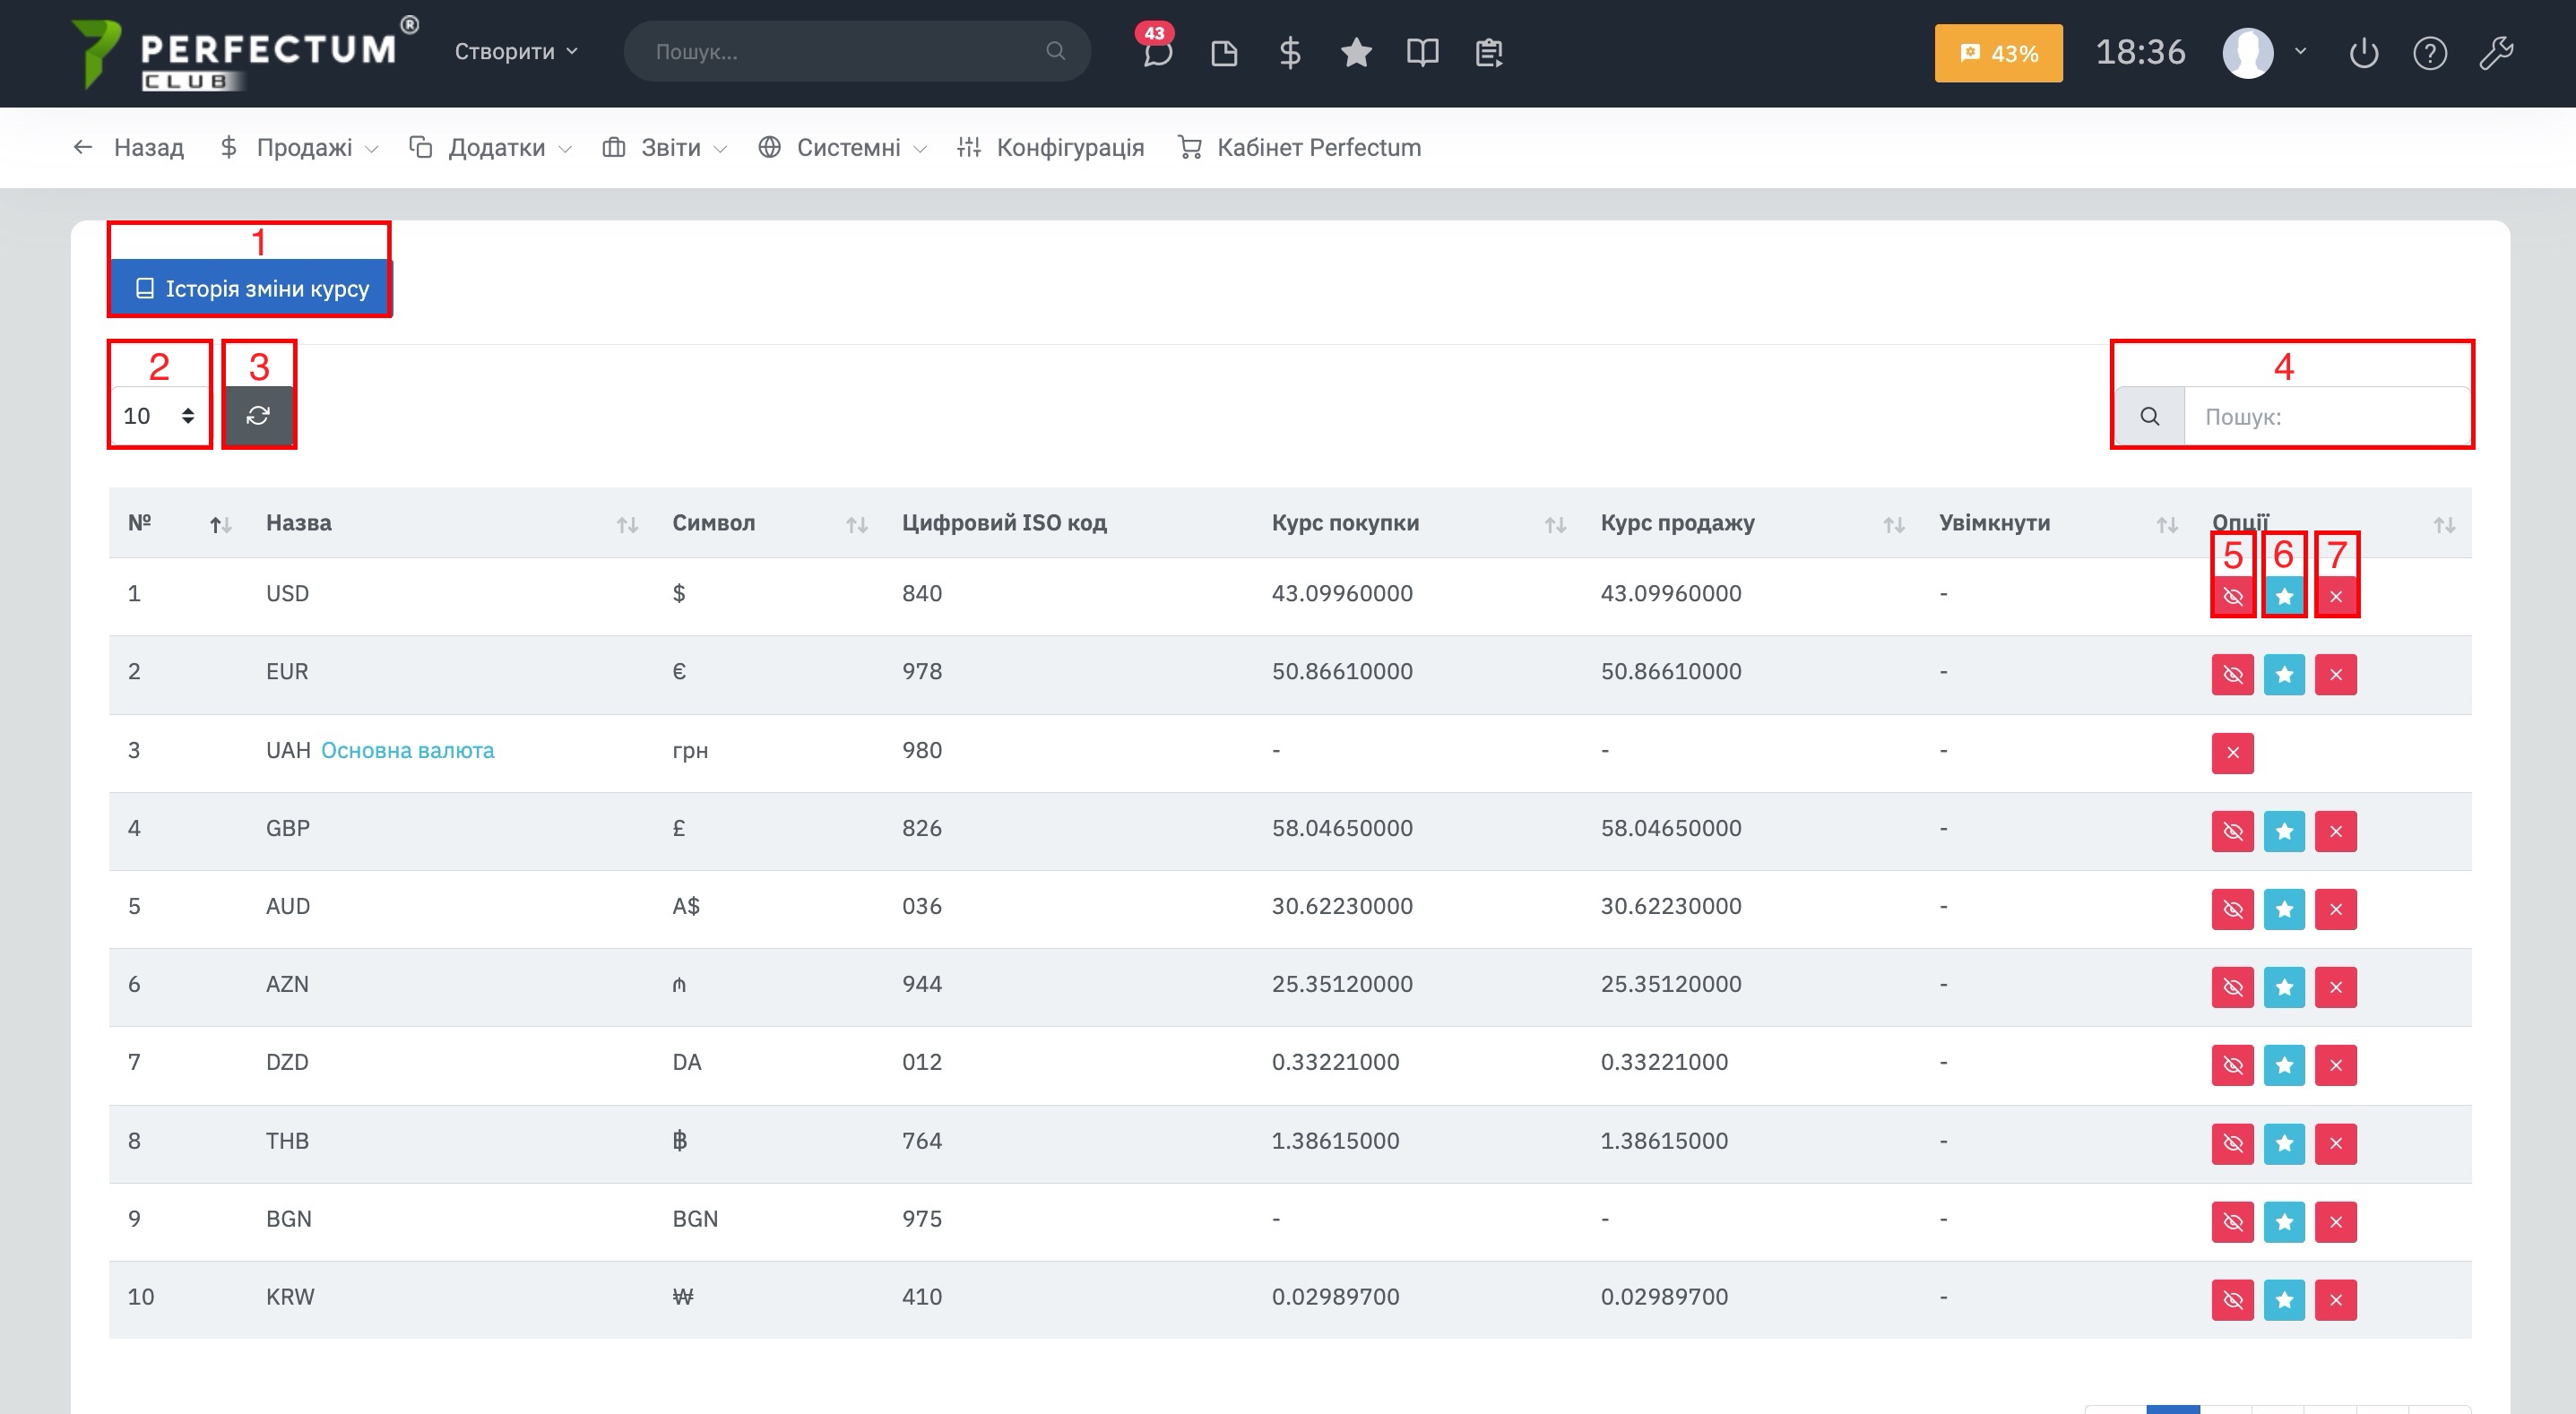Expand the Створити dropdown

(515, 52)
